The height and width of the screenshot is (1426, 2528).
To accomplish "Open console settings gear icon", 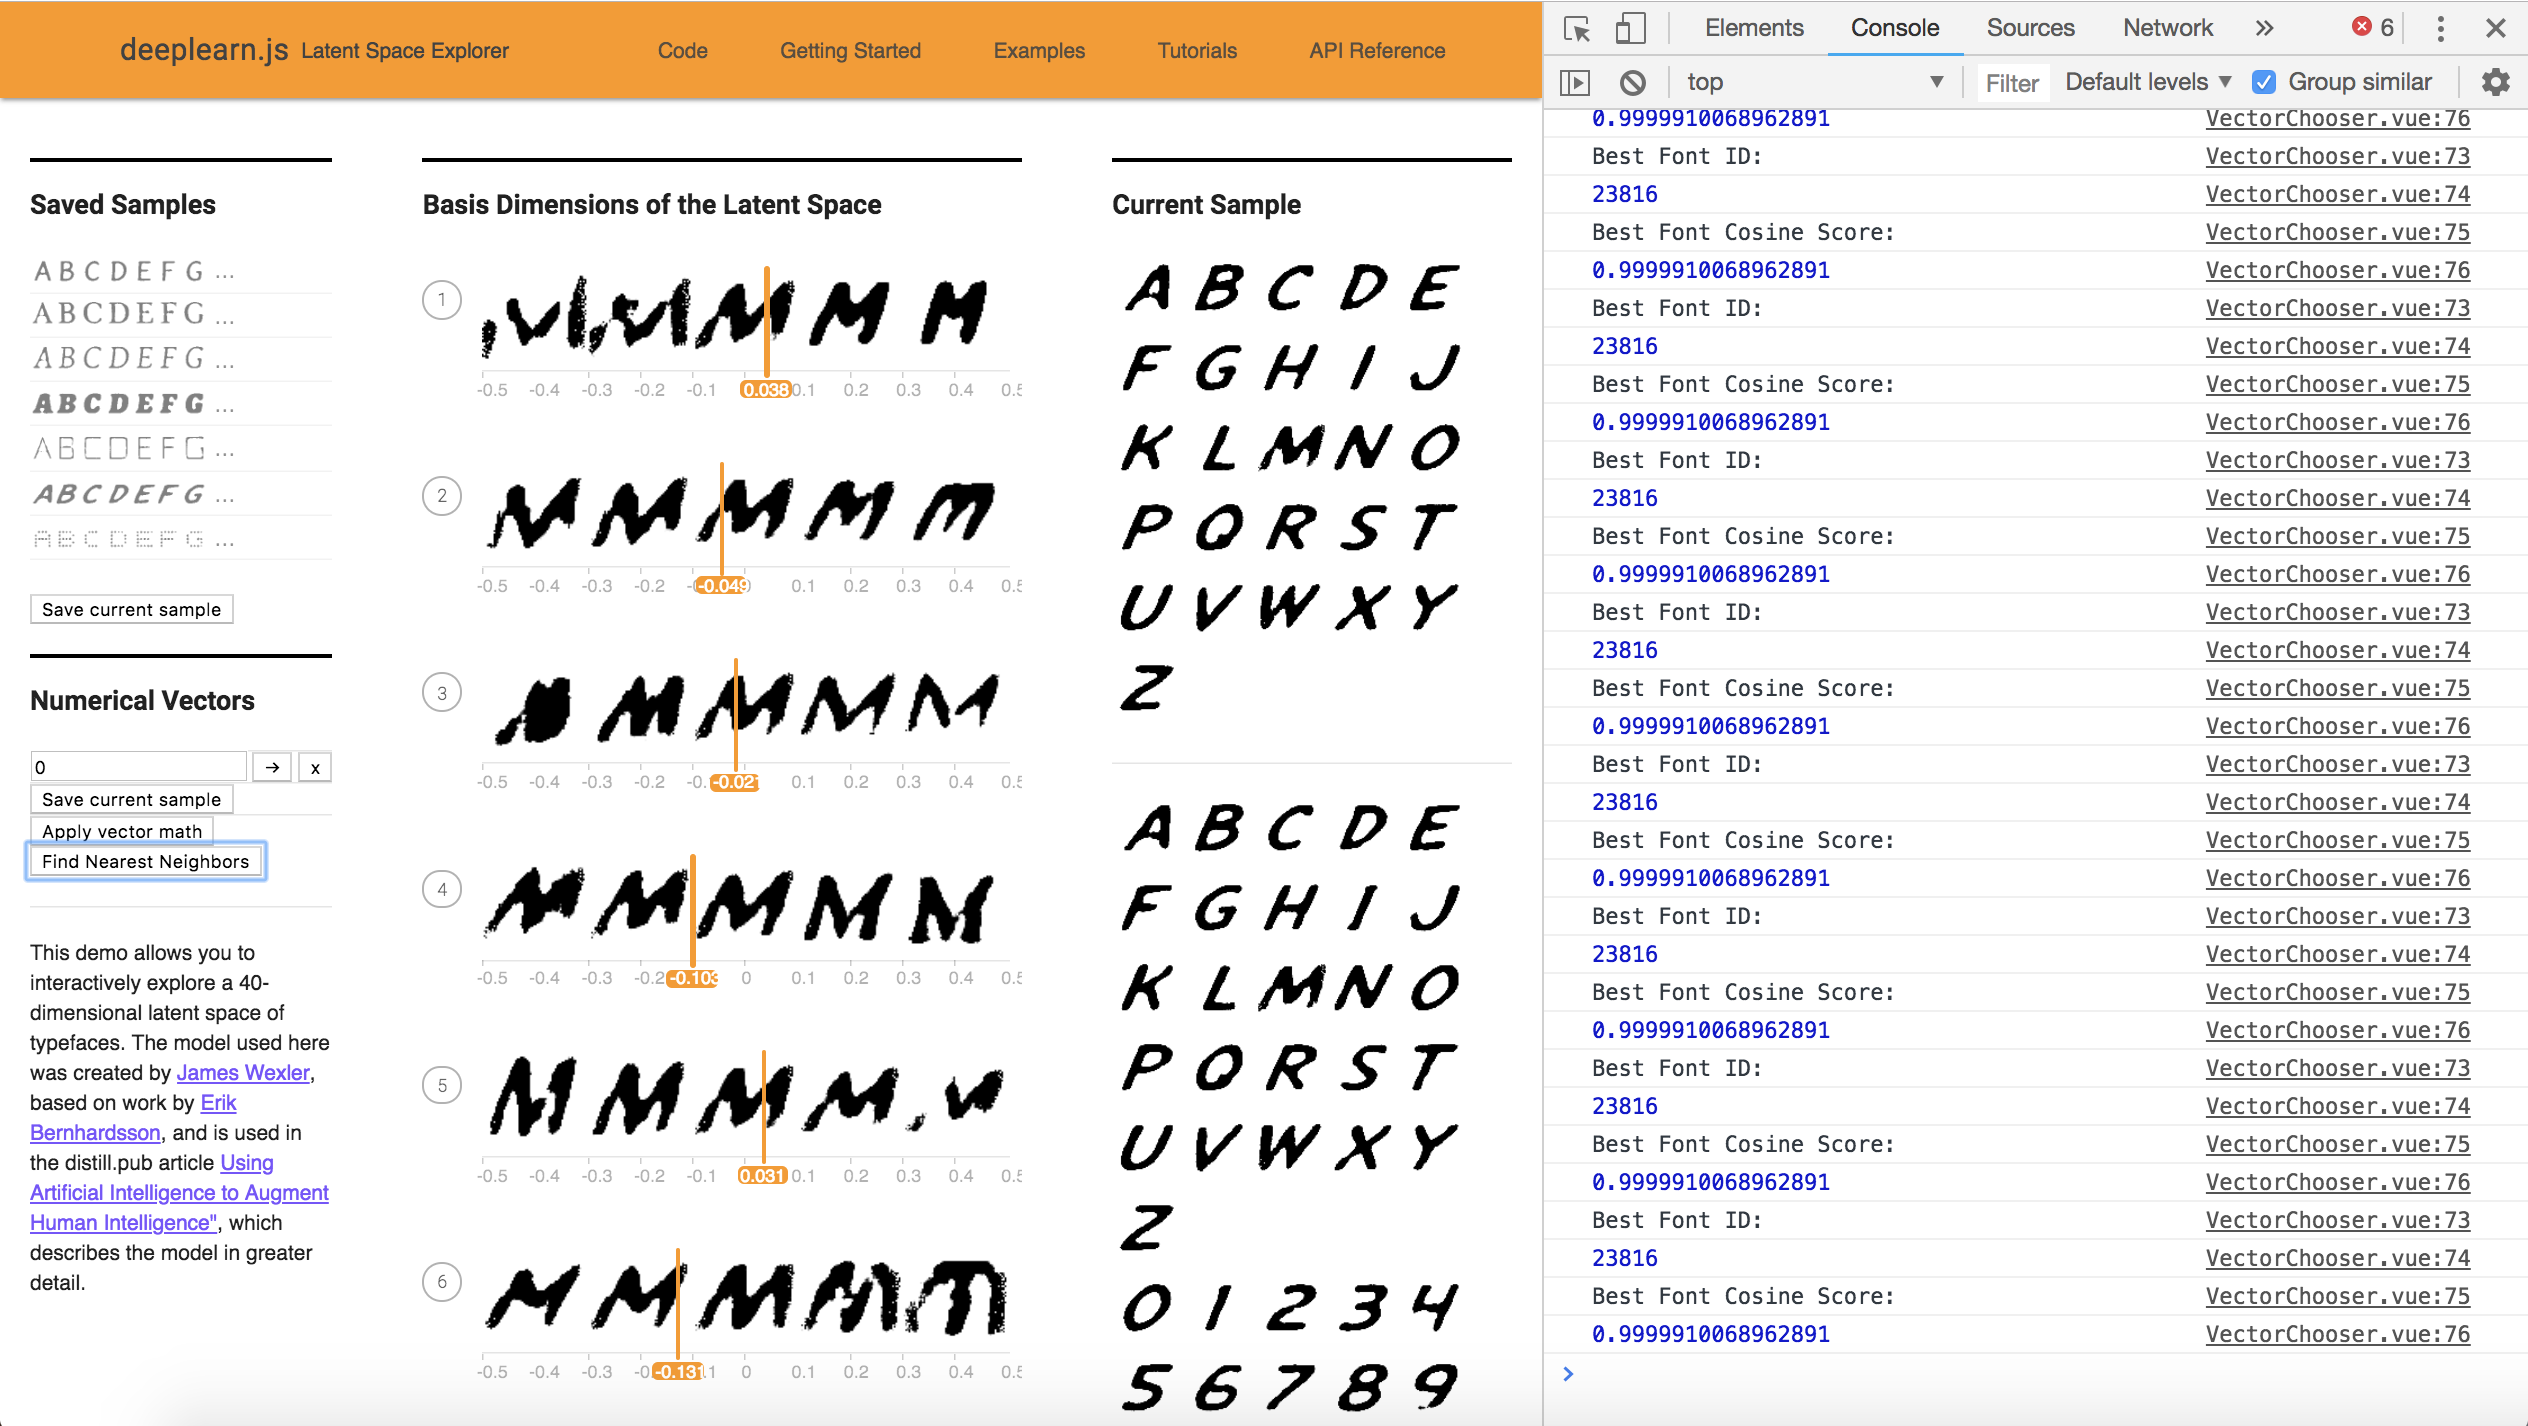I will pyautogui.click(x=2496, y=82).
